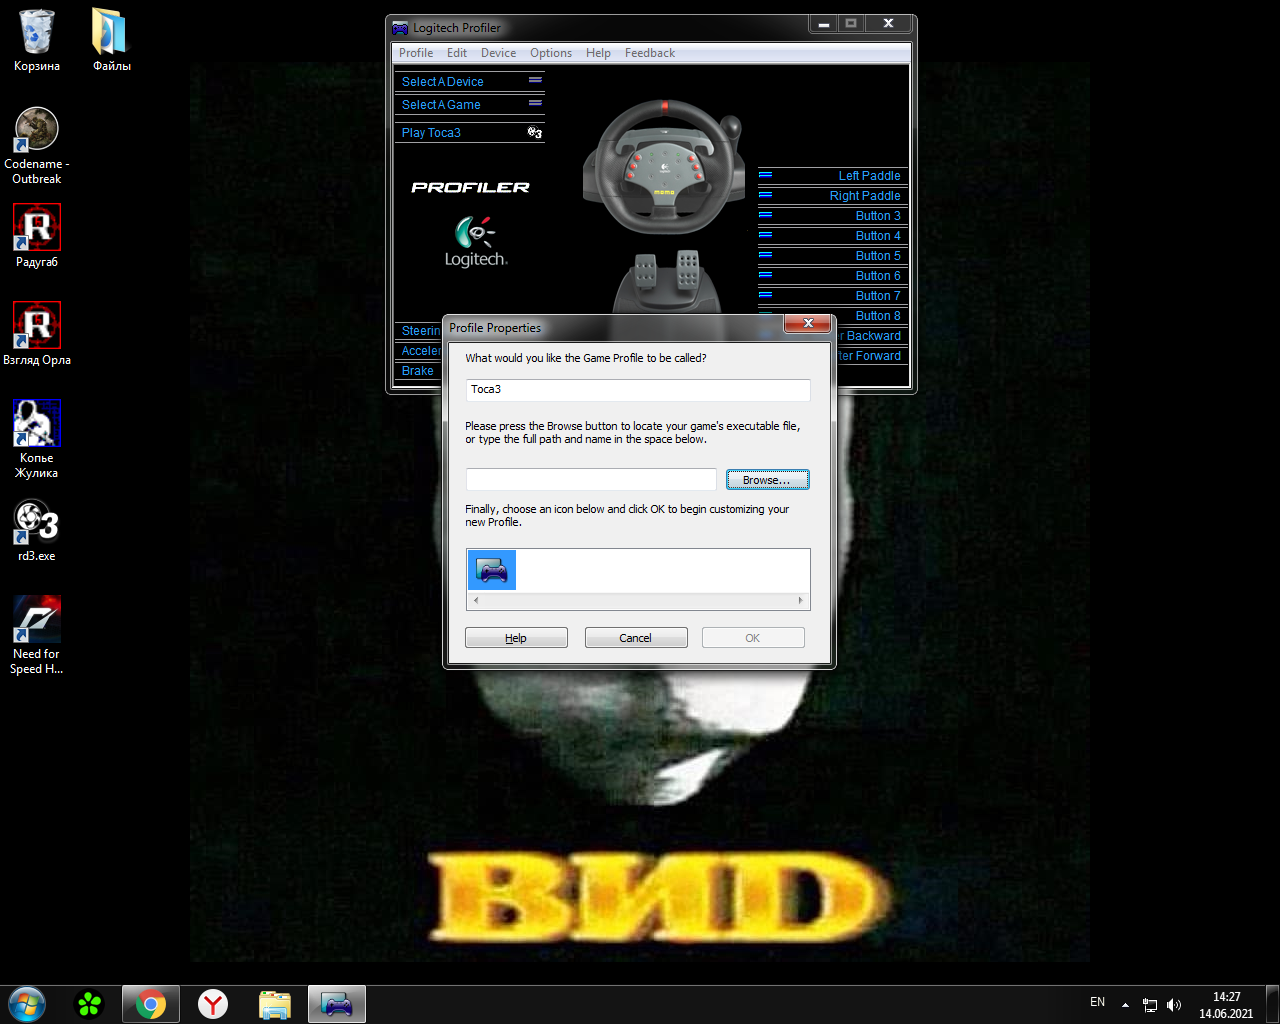Click the blue icon beside Button 3
Viewport: 1280px width, 1024px height.
765,215
